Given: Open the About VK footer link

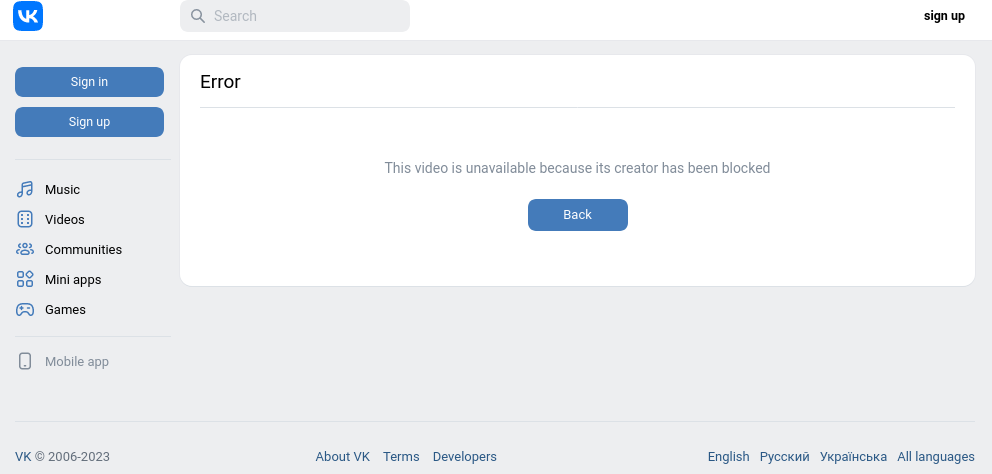Looking at the screenshot, I should point(342,457).
